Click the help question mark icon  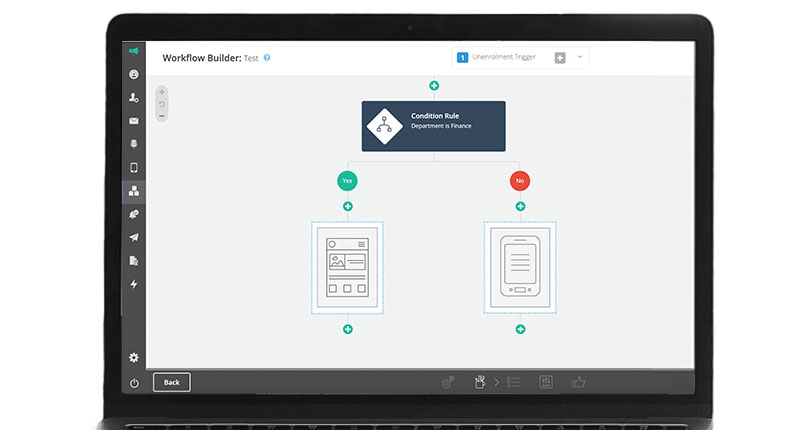[x=267, y=58]
